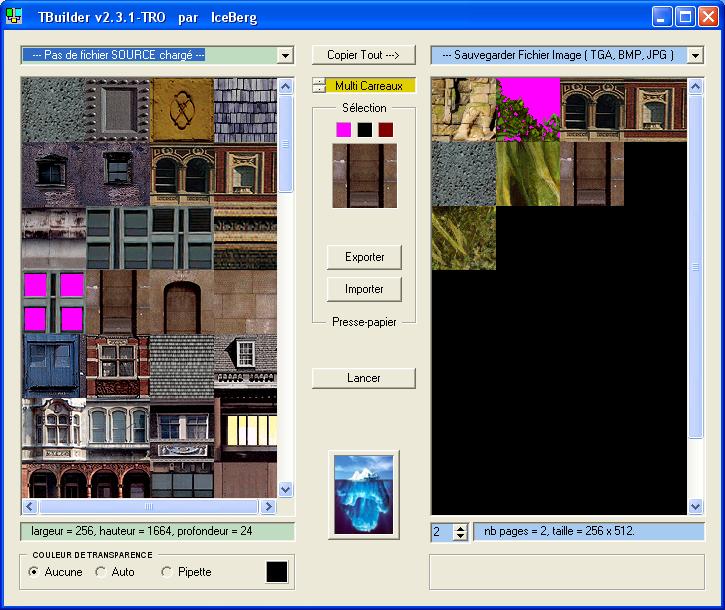Click the Copier Tout button

click(x=363, y=55)
